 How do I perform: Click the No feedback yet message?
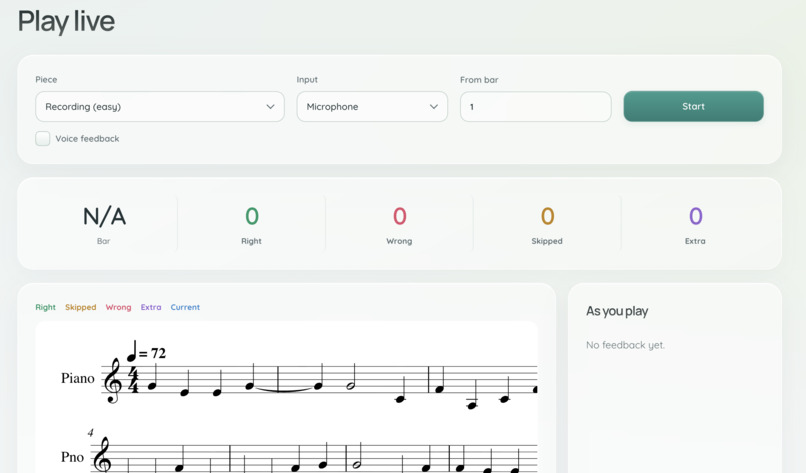tap(625, 345)
